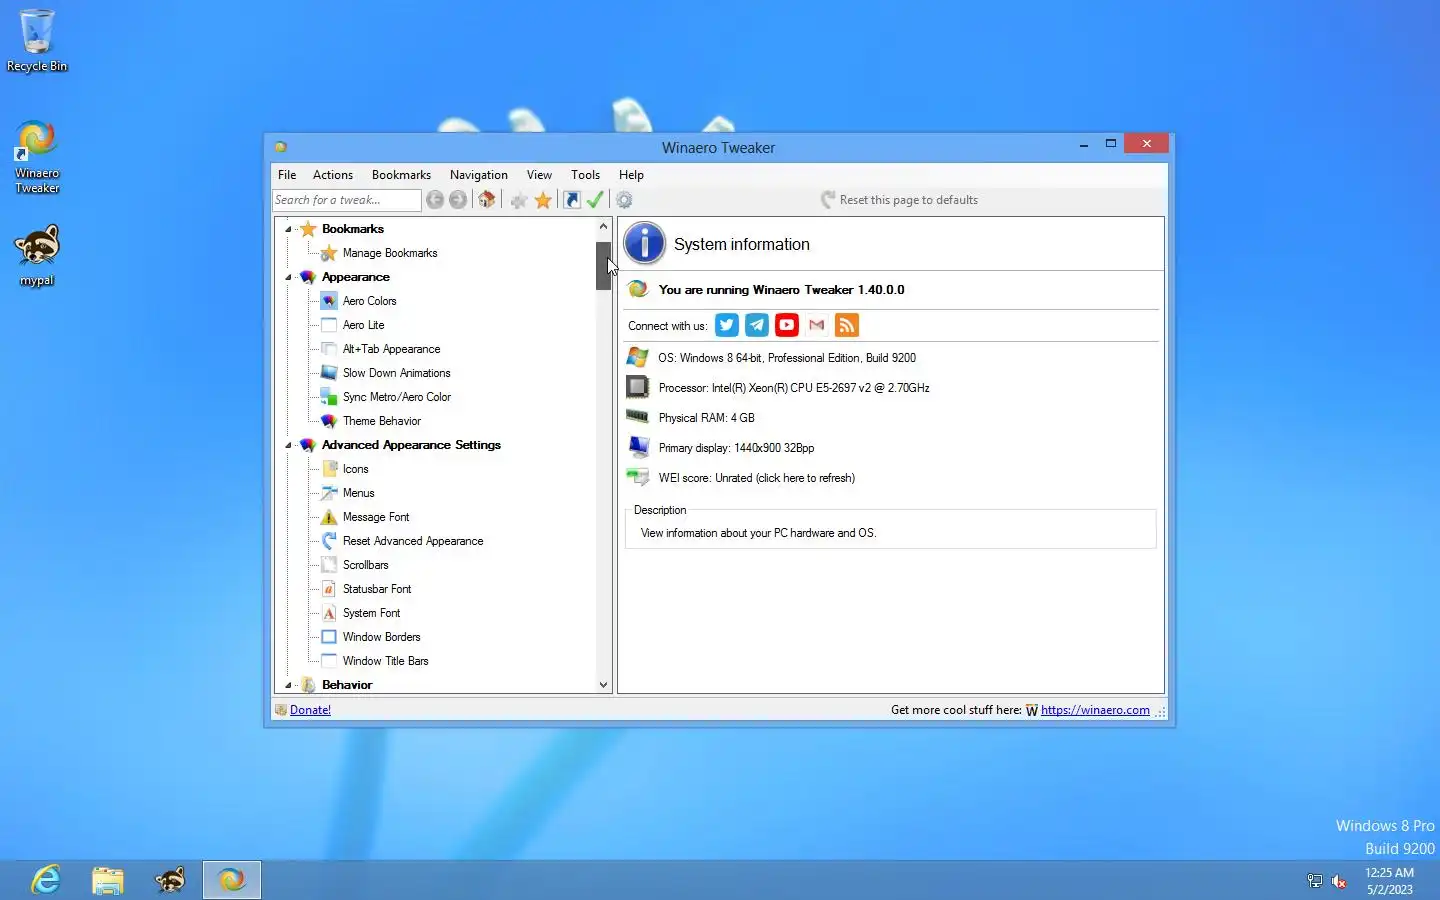Image resolution: width=1440 pixels, height=900 pixels.
Task: Click the create shortcut toolbar icon
Action: (572, 200)
